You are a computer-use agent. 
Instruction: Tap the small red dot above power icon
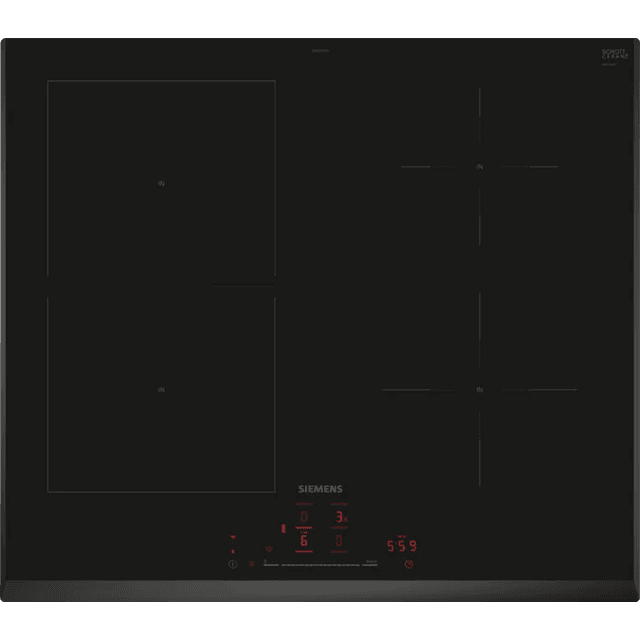(x=233, y=550)
